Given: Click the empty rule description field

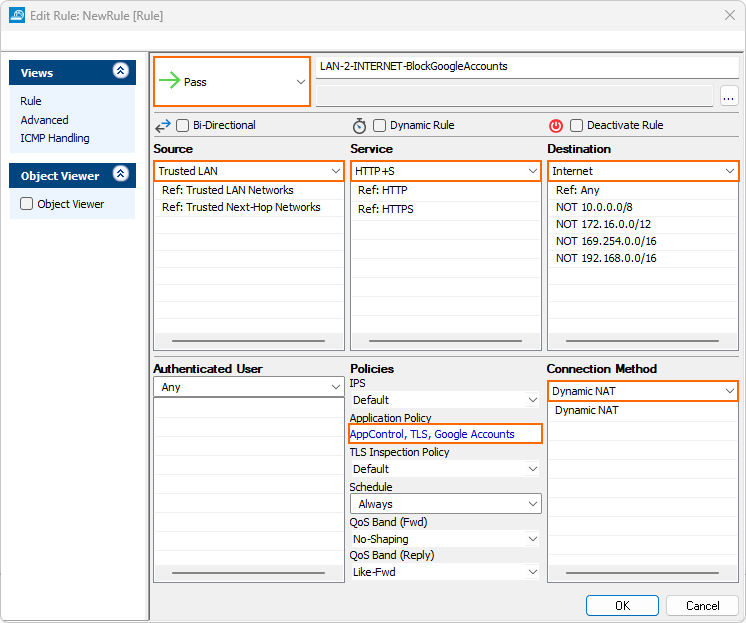Looking at the screenshot, I should click(515, 96).
